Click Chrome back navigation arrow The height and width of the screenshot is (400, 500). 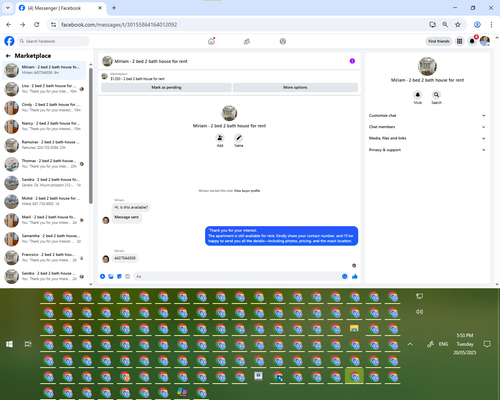coord(9,25)
